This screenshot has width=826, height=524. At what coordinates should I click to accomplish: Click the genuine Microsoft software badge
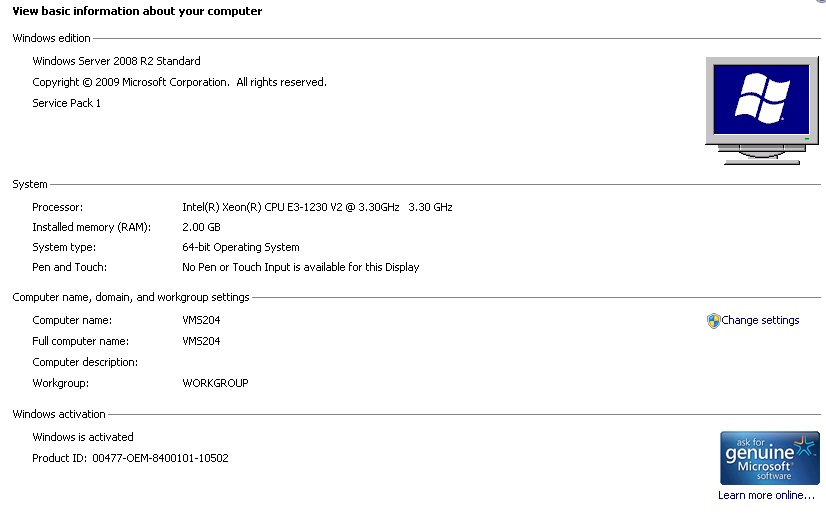(769, 458)
